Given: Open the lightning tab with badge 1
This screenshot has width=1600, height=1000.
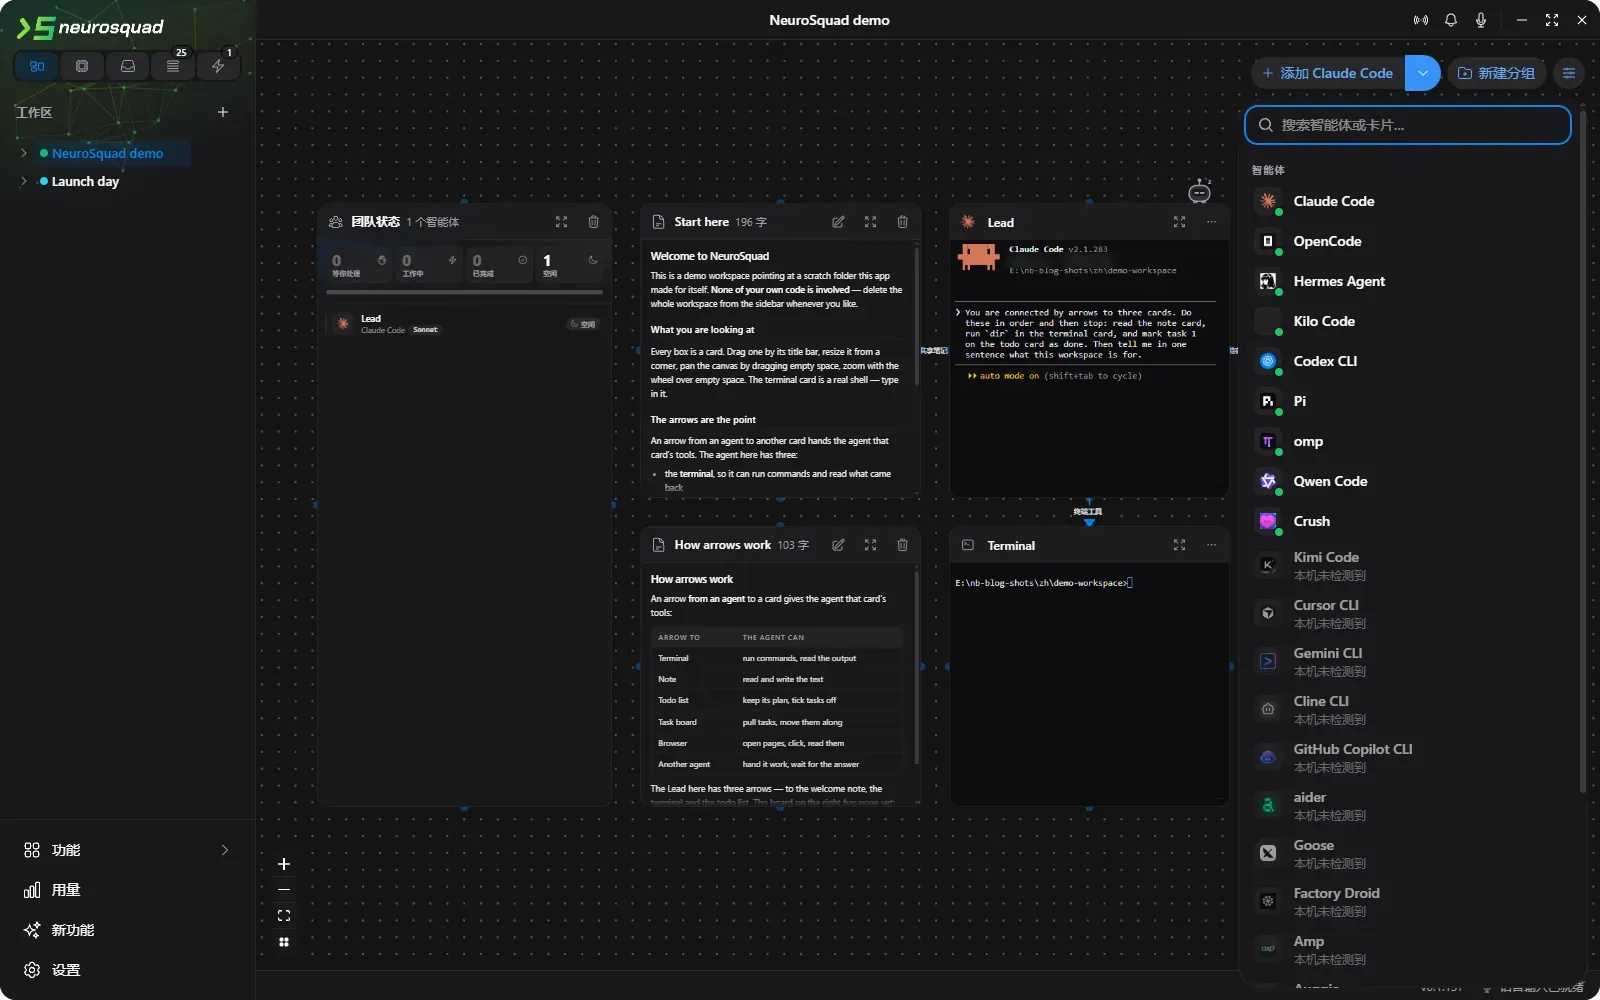Looking at the screenshot, I should pos(218,66).
